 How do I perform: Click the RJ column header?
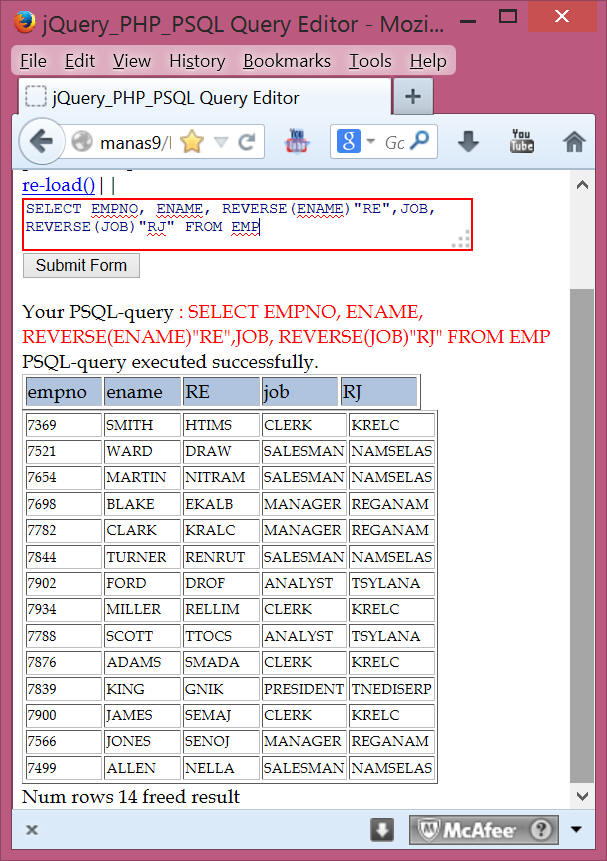coord(379,392)
